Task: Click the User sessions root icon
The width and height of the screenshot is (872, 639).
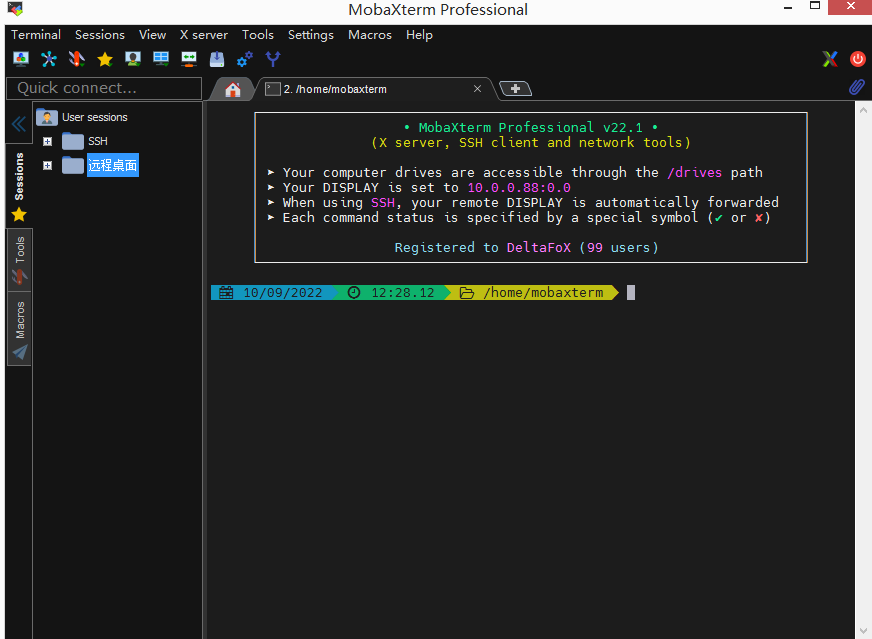Action: [x=47, y=117]
